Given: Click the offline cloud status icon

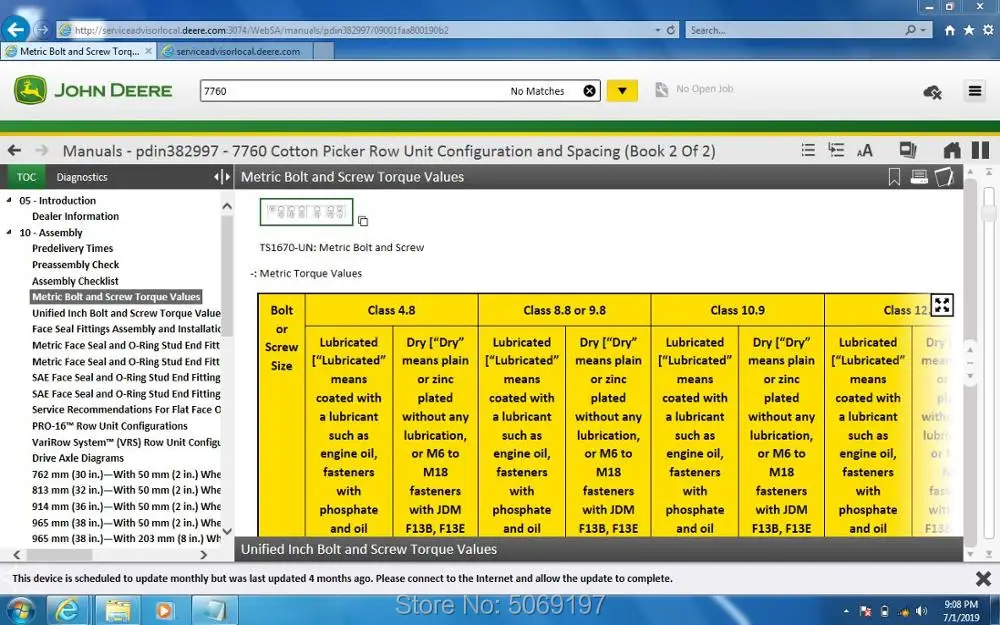Looking at the screenshot, I should [932, 92].
